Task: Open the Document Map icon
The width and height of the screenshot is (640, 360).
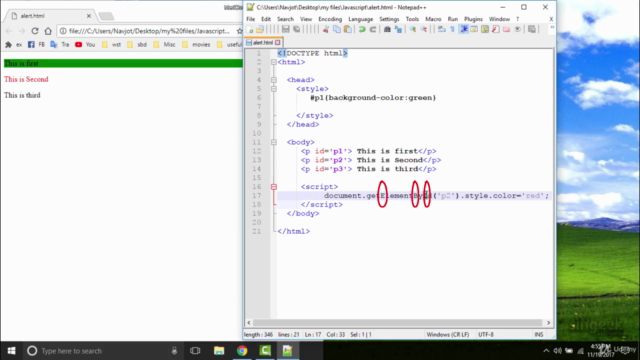Action: click(485, 29)
